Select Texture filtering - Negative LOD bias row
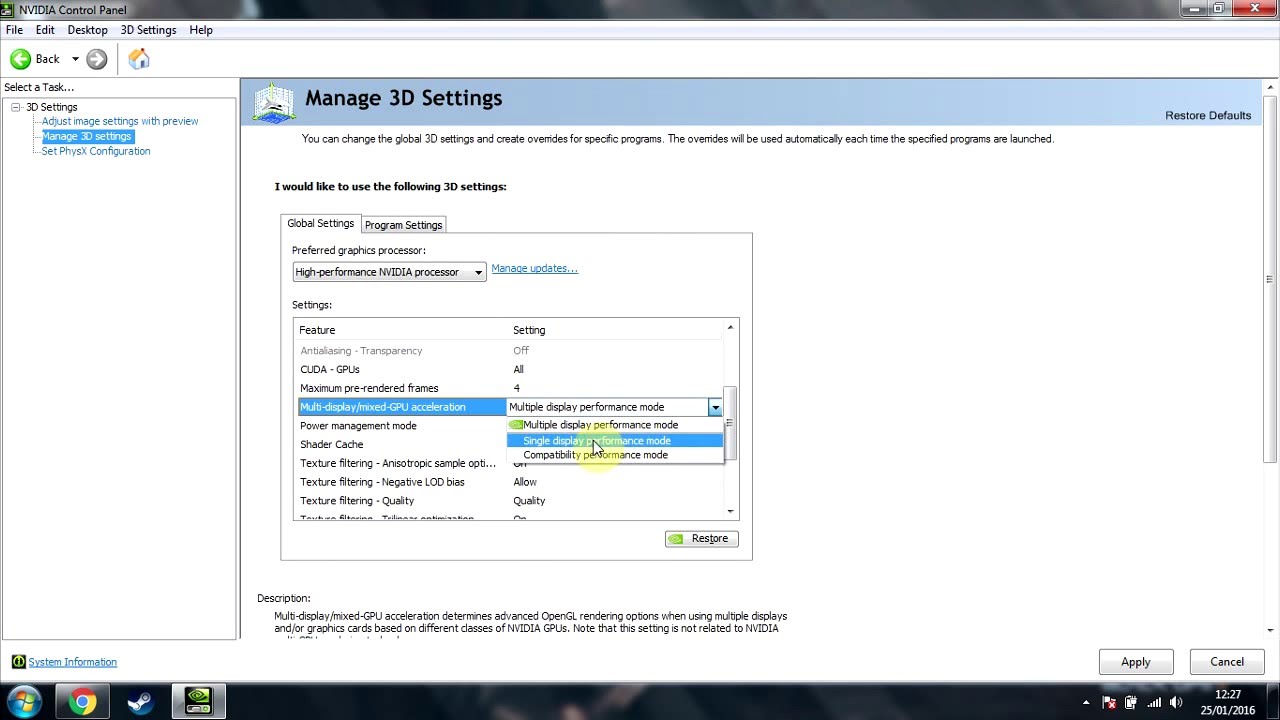The width and height of the screenshot is (1280, 720). pos(509,482)
